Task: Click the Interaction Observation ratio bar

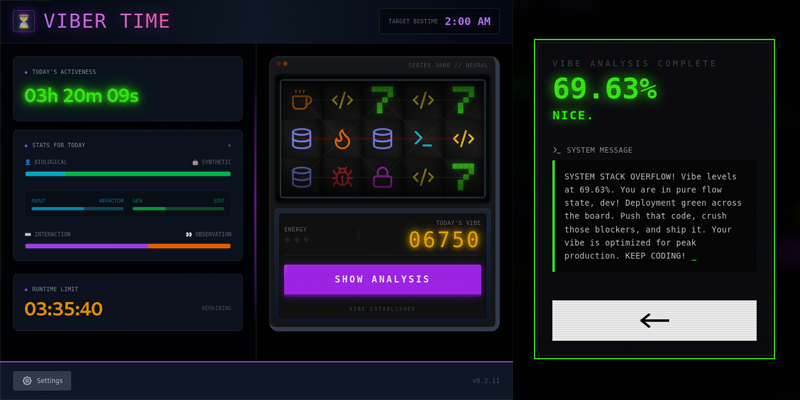Action: 128,246
